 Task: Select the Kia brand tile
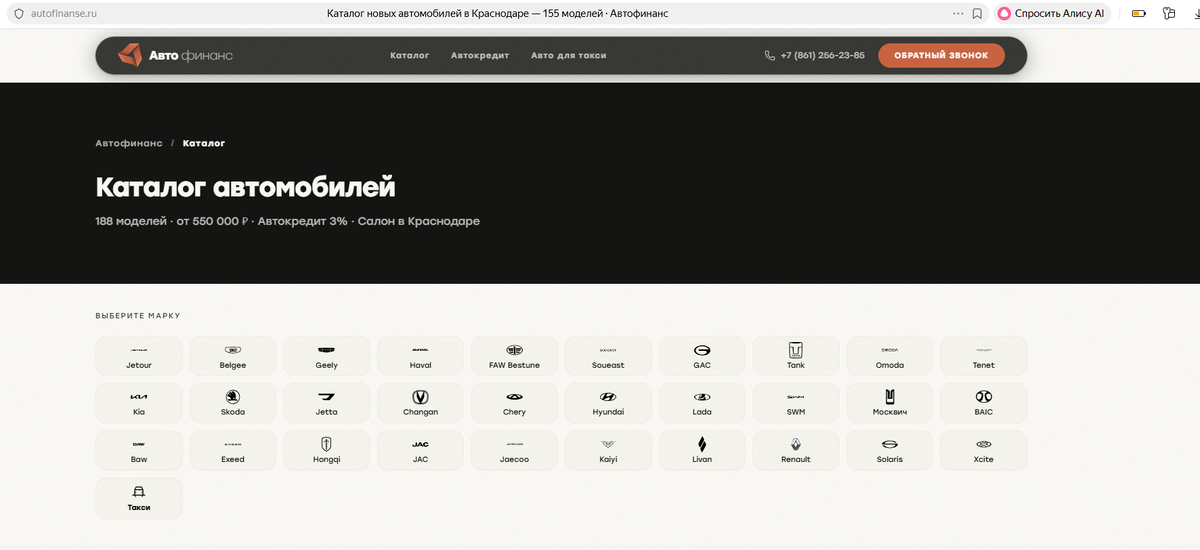[139, 403]
